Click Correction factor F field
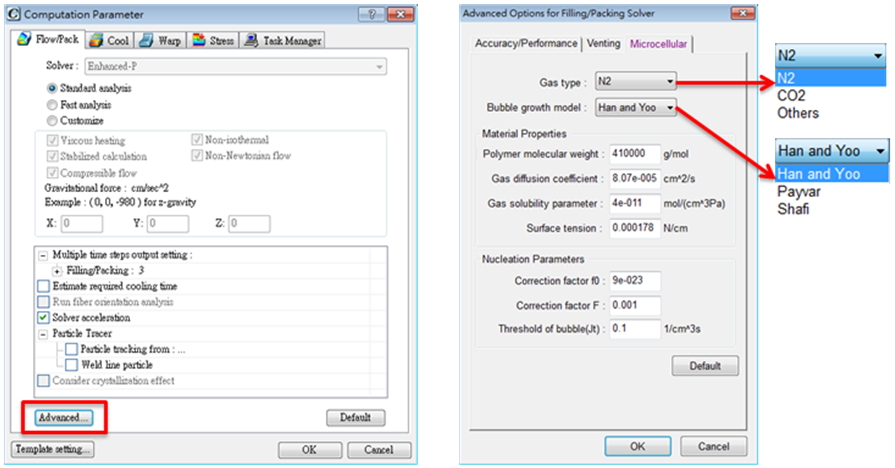This screenshot has height=468, width=895. pyautogui.click(x=635, y=305)
